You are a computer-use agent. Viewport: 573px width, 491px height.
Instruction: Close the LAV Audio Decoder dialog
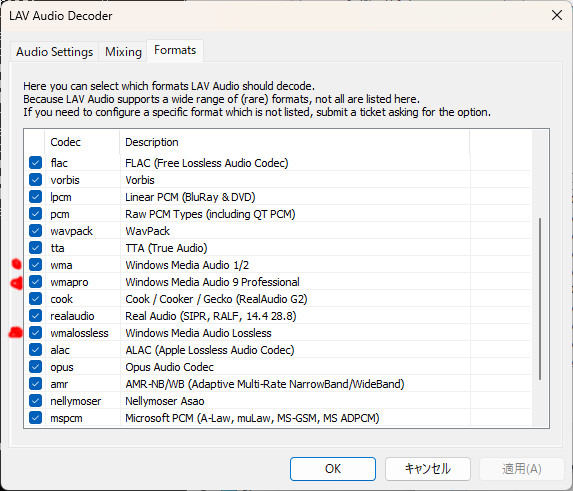click(557, 15)
